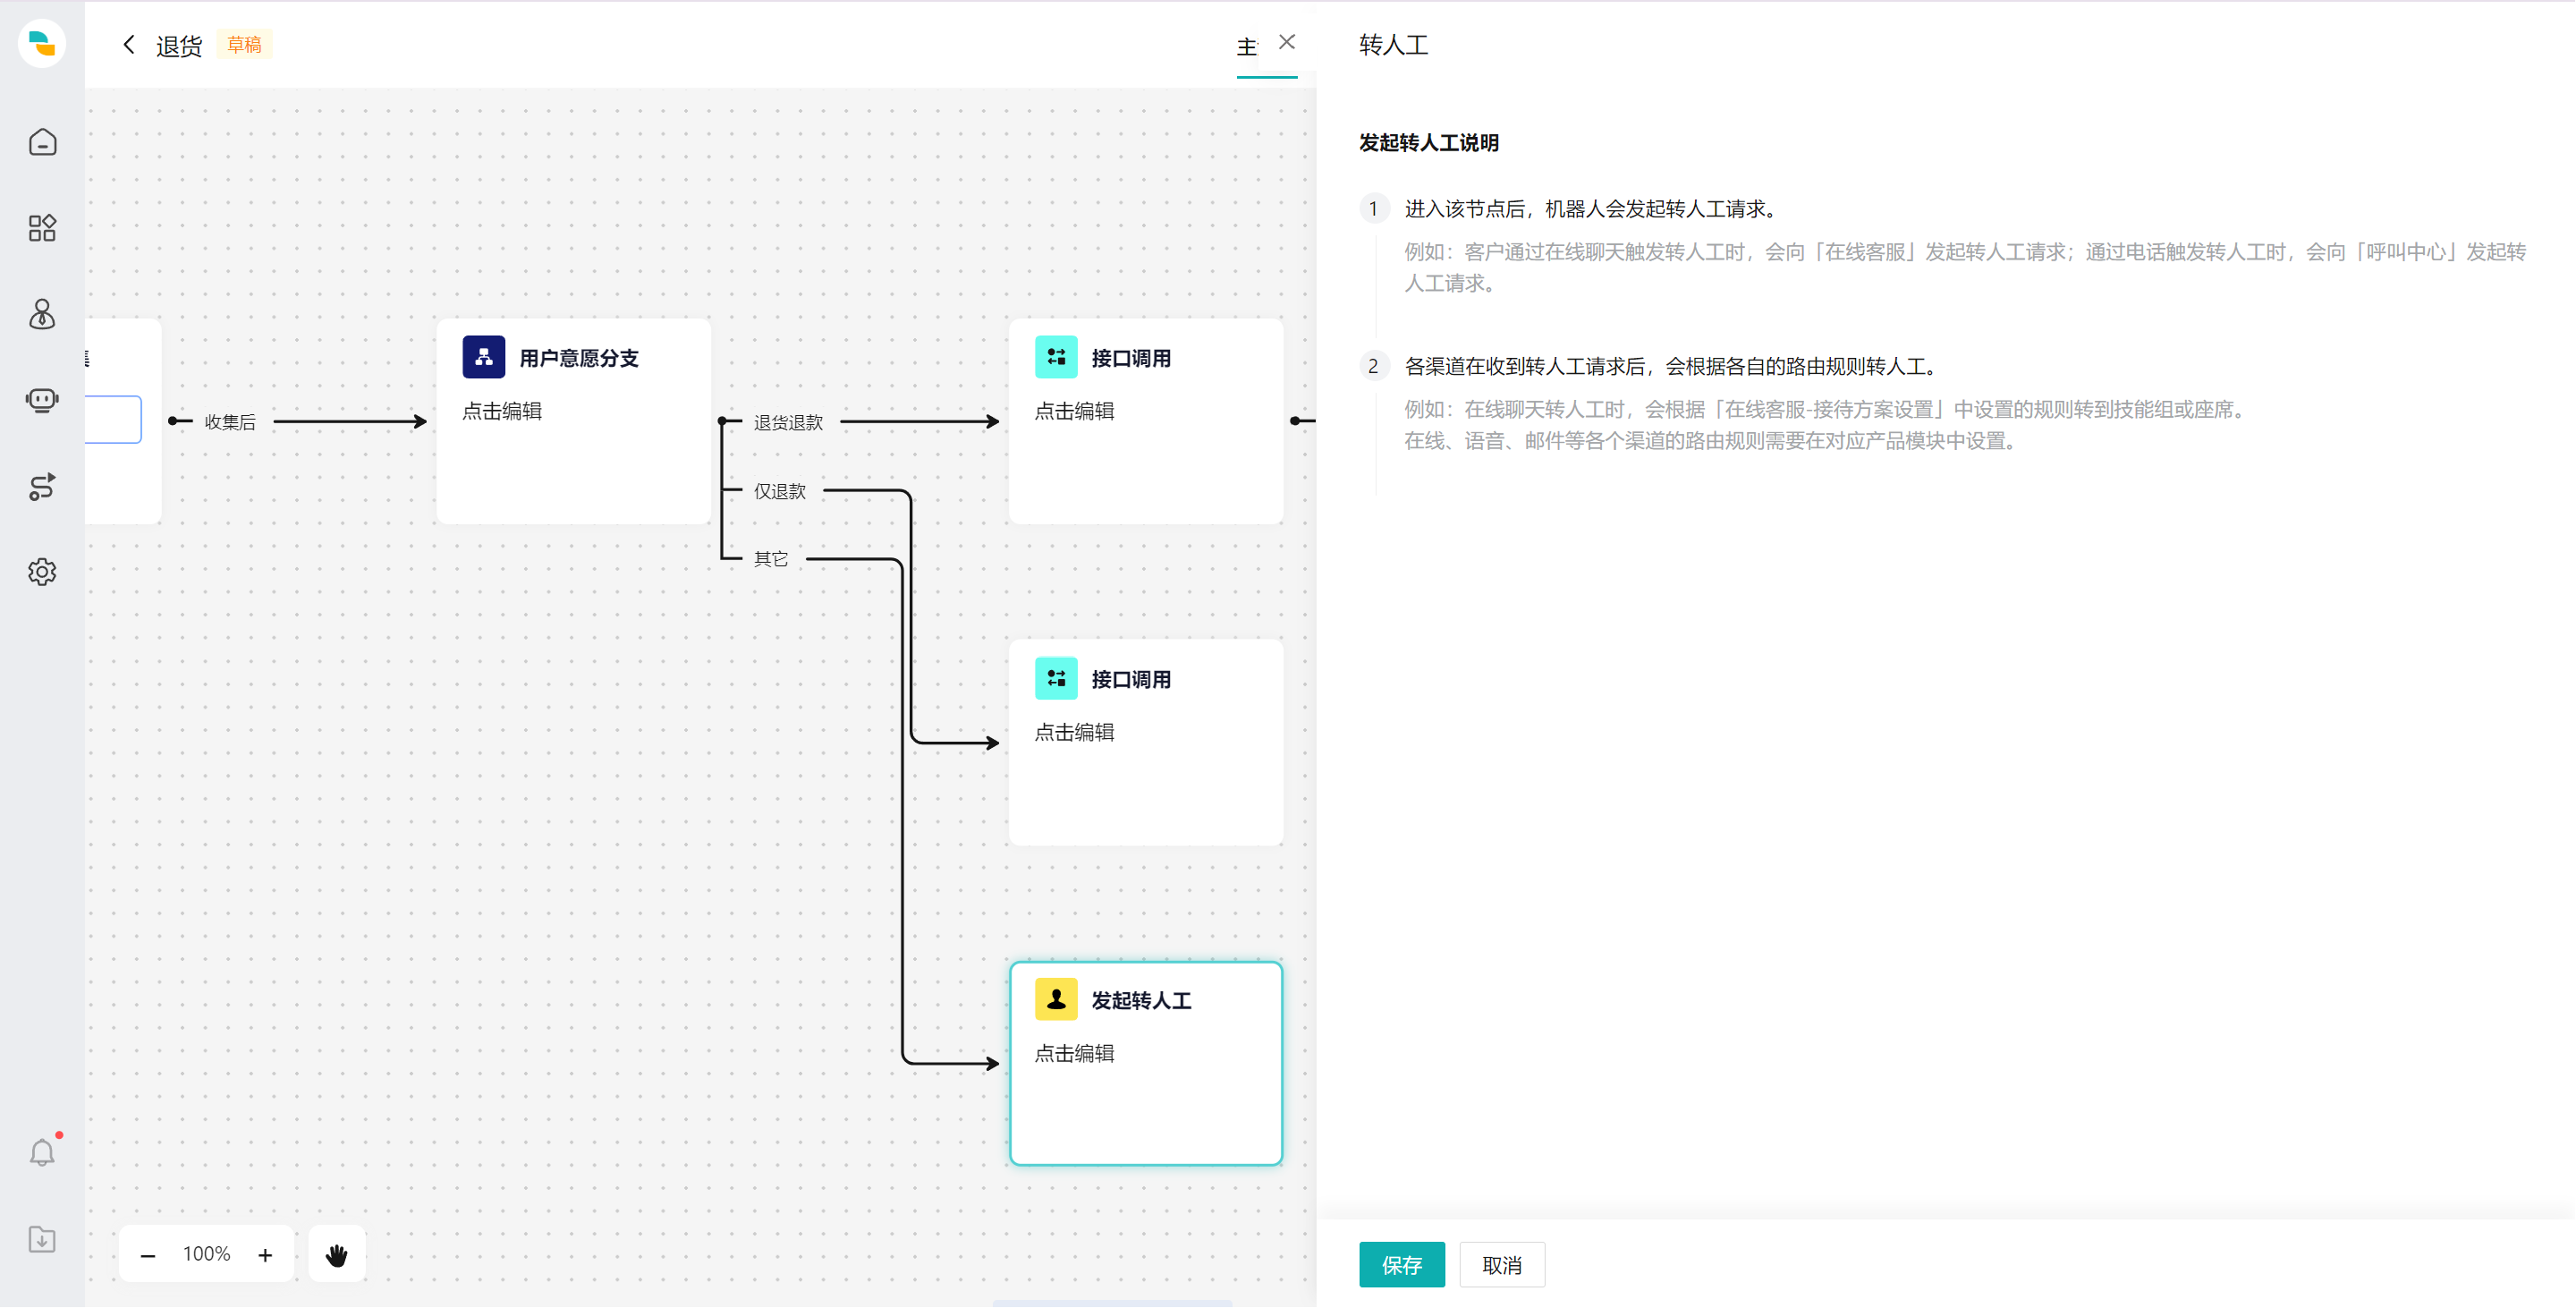Open the apps grid icon in sidebar
Screen dimensions: 2576x1308
[x=42, y=228]
